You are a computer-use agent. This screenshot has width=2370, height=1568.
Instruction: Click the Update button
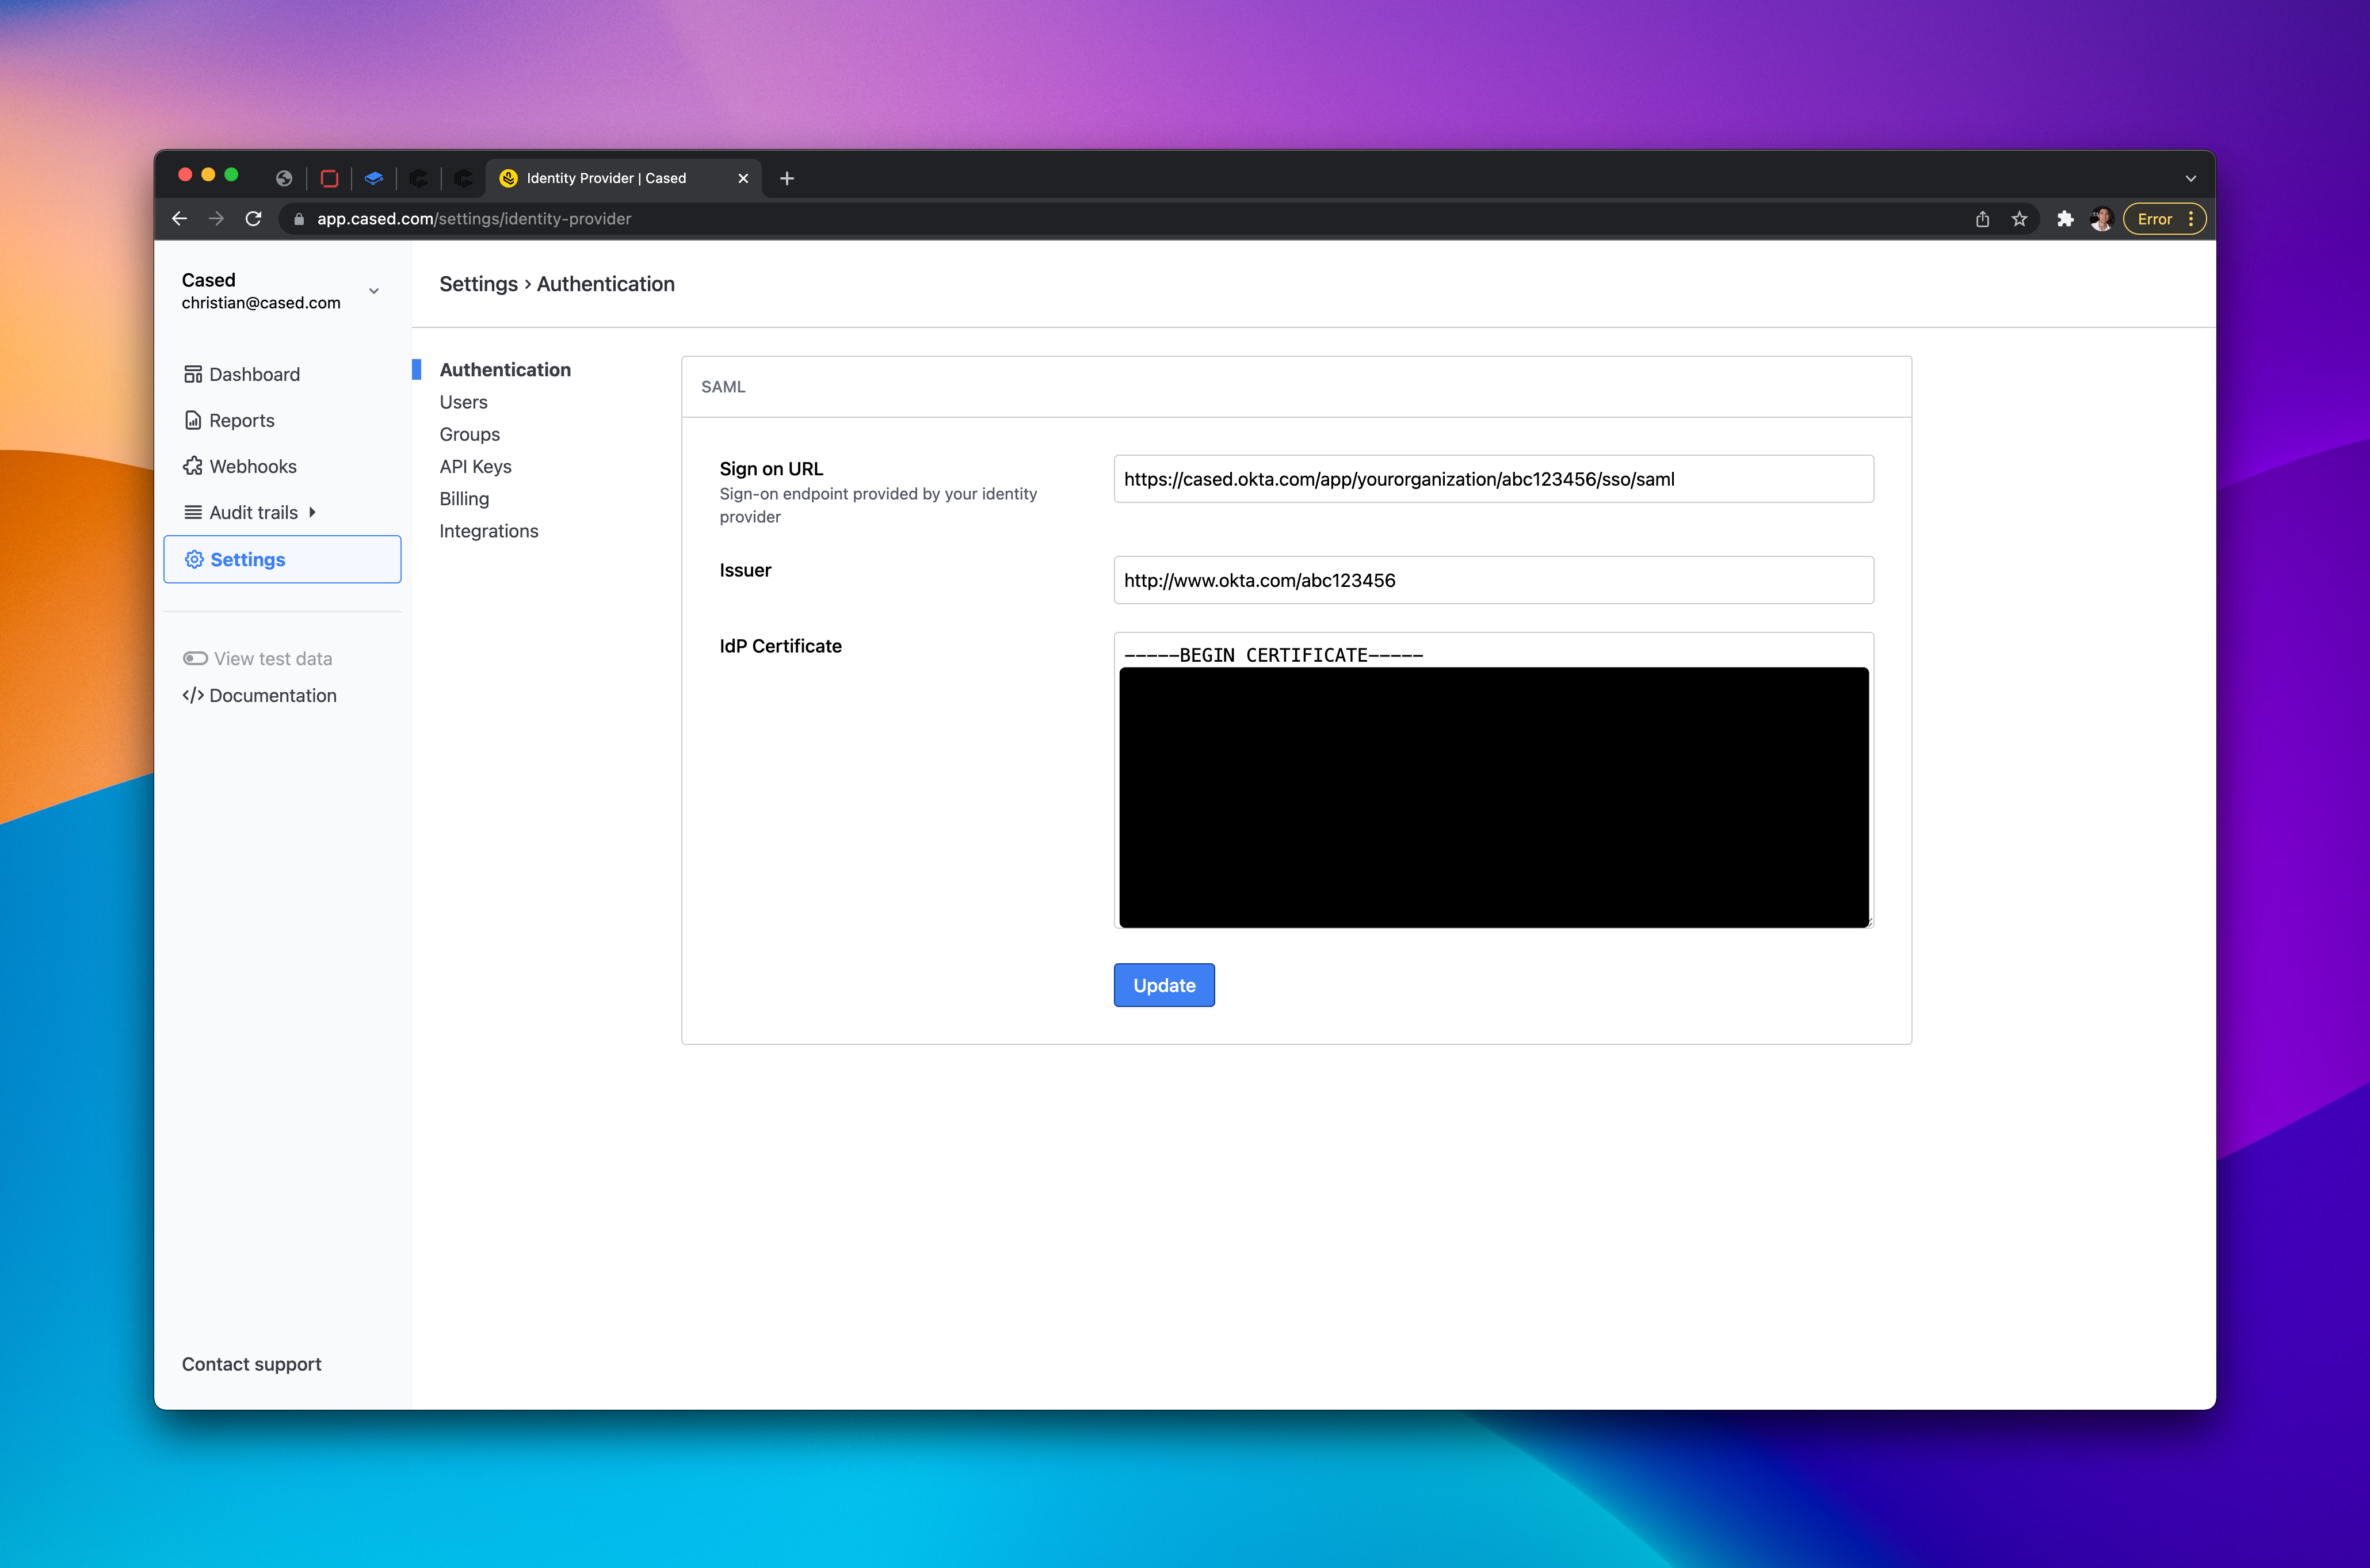pos(1164,985)
